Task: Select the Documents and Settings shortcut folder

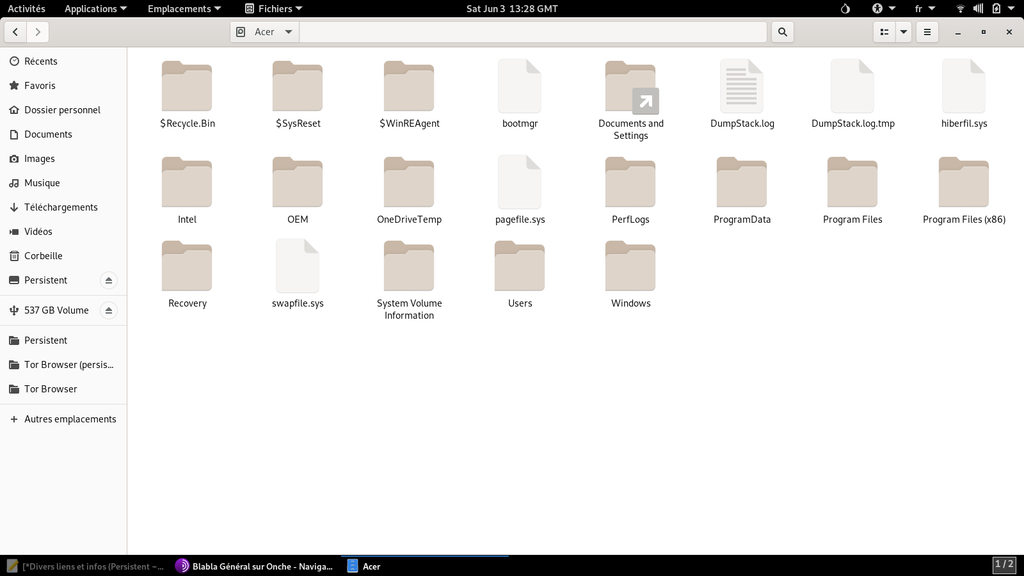Action: 630,87
